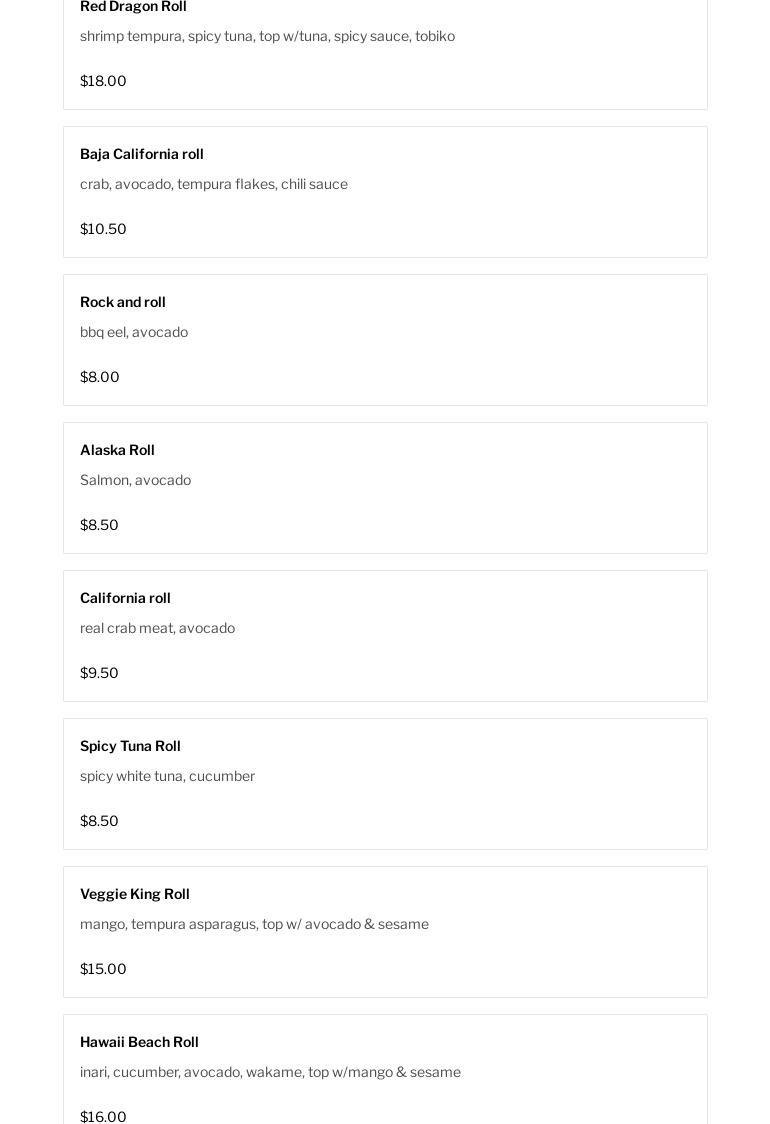Click the Rock and roll item name
770x1124 pixels.
point(123,302)
